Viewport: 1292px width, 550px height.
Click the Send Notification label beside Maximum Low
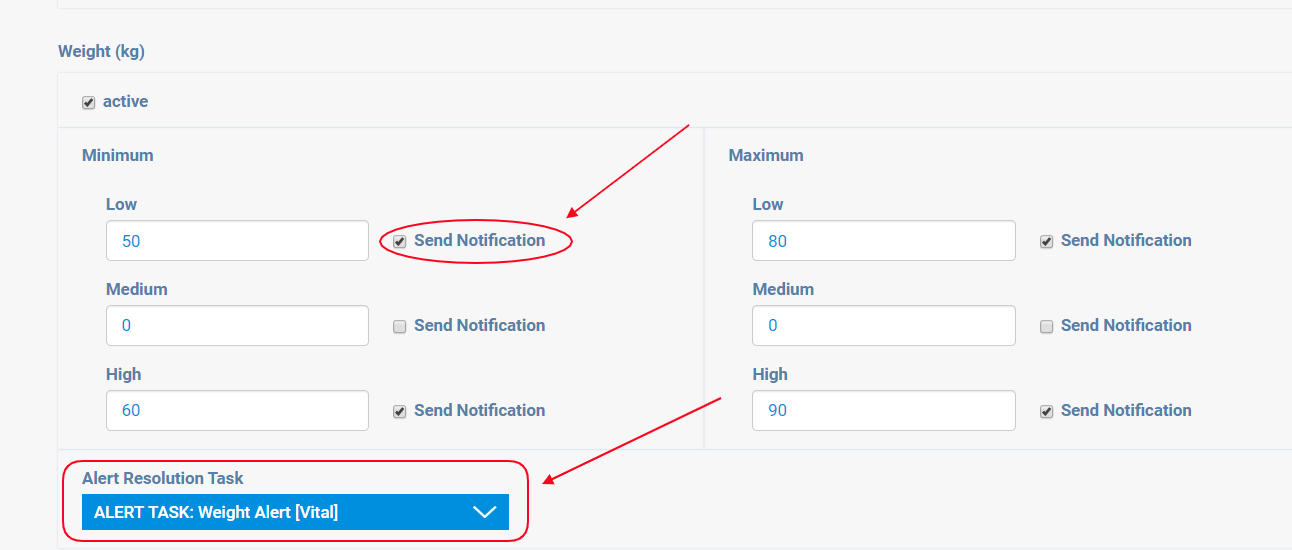1126,240
